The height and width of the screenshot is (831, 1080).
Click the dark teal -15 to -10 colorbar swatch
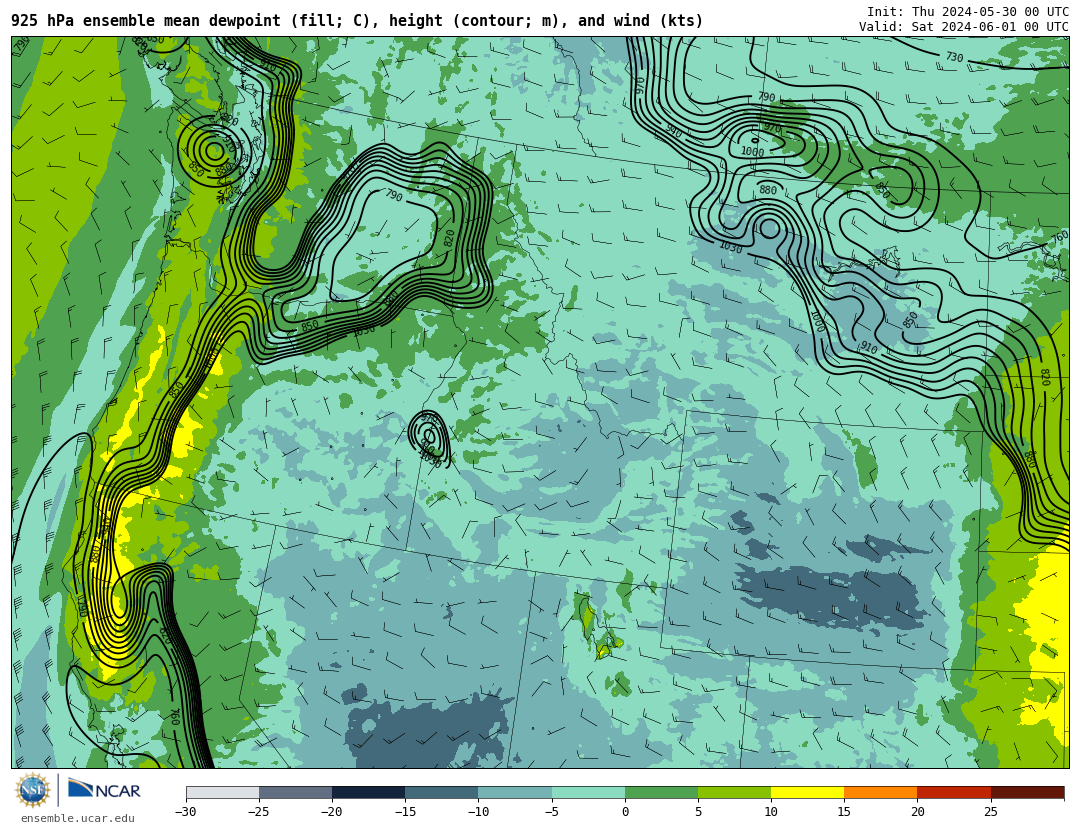click(x=442, y=792)
